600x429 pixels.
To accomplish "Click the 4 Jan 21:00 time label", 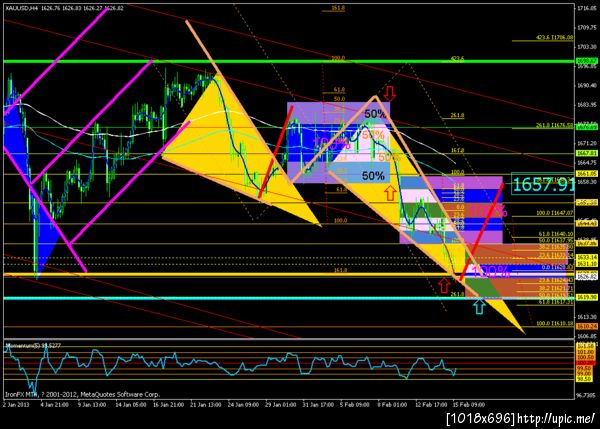I will 54,405.
